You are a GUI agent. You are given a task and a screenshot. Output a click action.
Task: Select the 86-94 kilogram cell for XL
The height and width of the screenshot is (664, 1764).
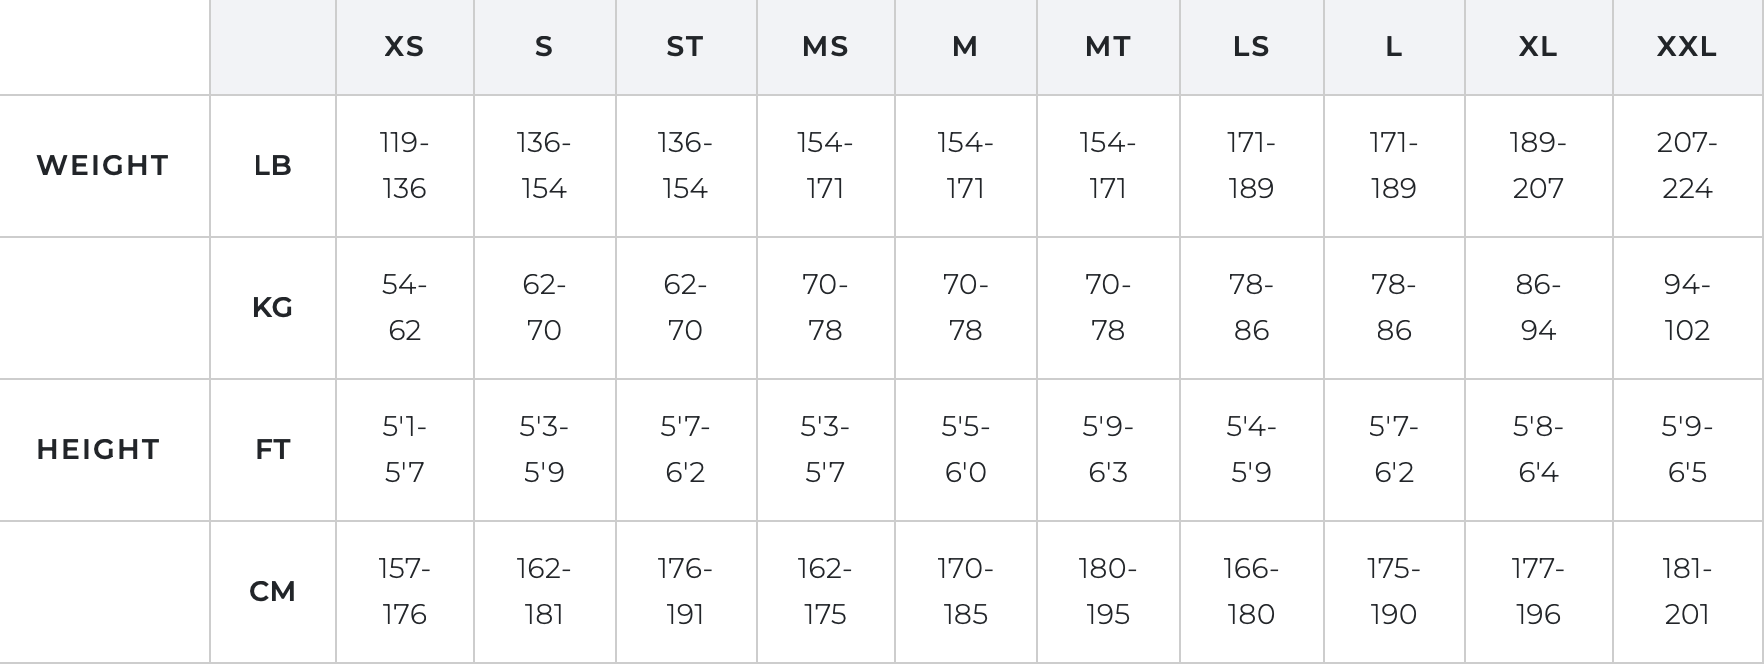tap(1537, 308)
